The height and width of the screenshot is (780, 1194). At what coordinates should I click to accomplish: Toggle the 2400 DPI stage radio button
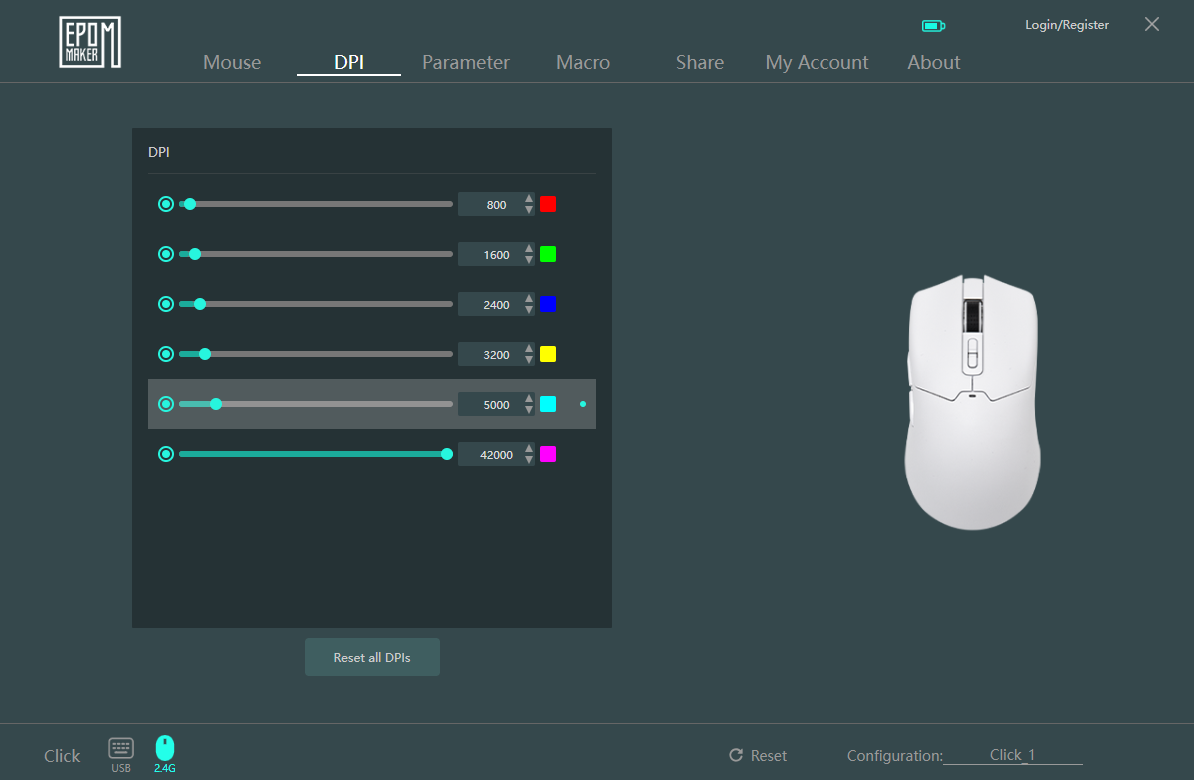166,304
